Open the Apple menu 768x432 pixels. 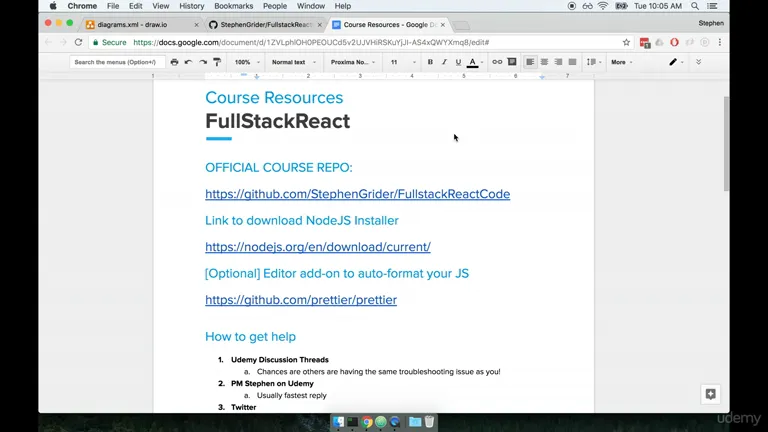[53, 6]
